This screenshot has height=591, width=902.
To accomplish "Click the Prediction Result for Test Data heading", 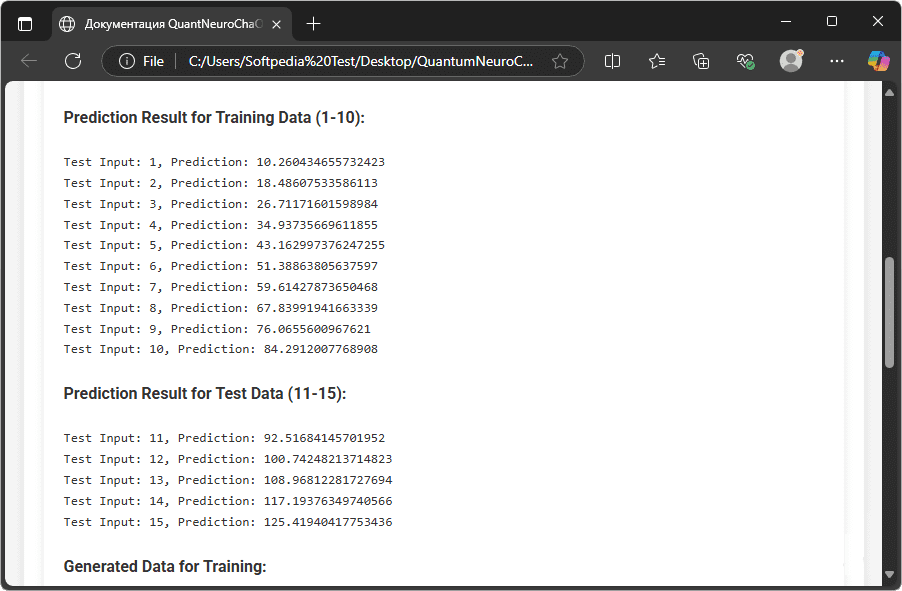I will [x=204, y=393].
